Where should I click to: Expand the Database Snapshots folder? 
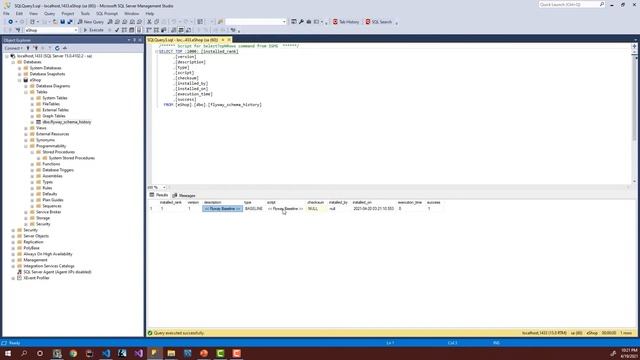click(x=19, y=74)
